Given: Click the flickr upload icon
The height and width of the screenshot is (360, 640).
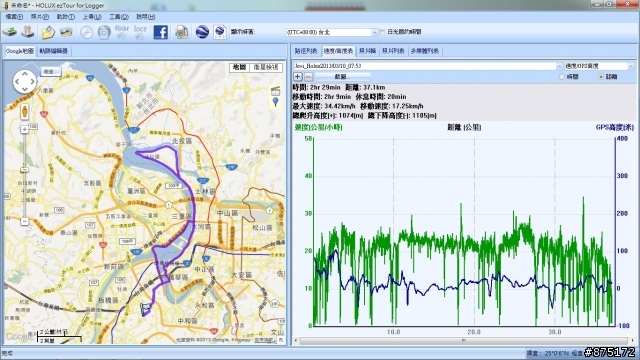Looking at the screenshot, I should [x=122, y=32].
